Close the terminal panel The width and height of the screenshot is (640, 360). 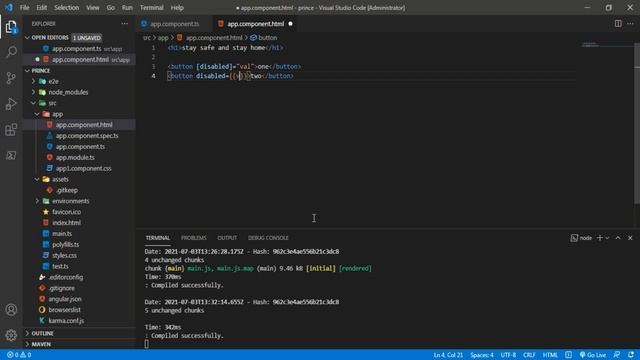point(630,238)
